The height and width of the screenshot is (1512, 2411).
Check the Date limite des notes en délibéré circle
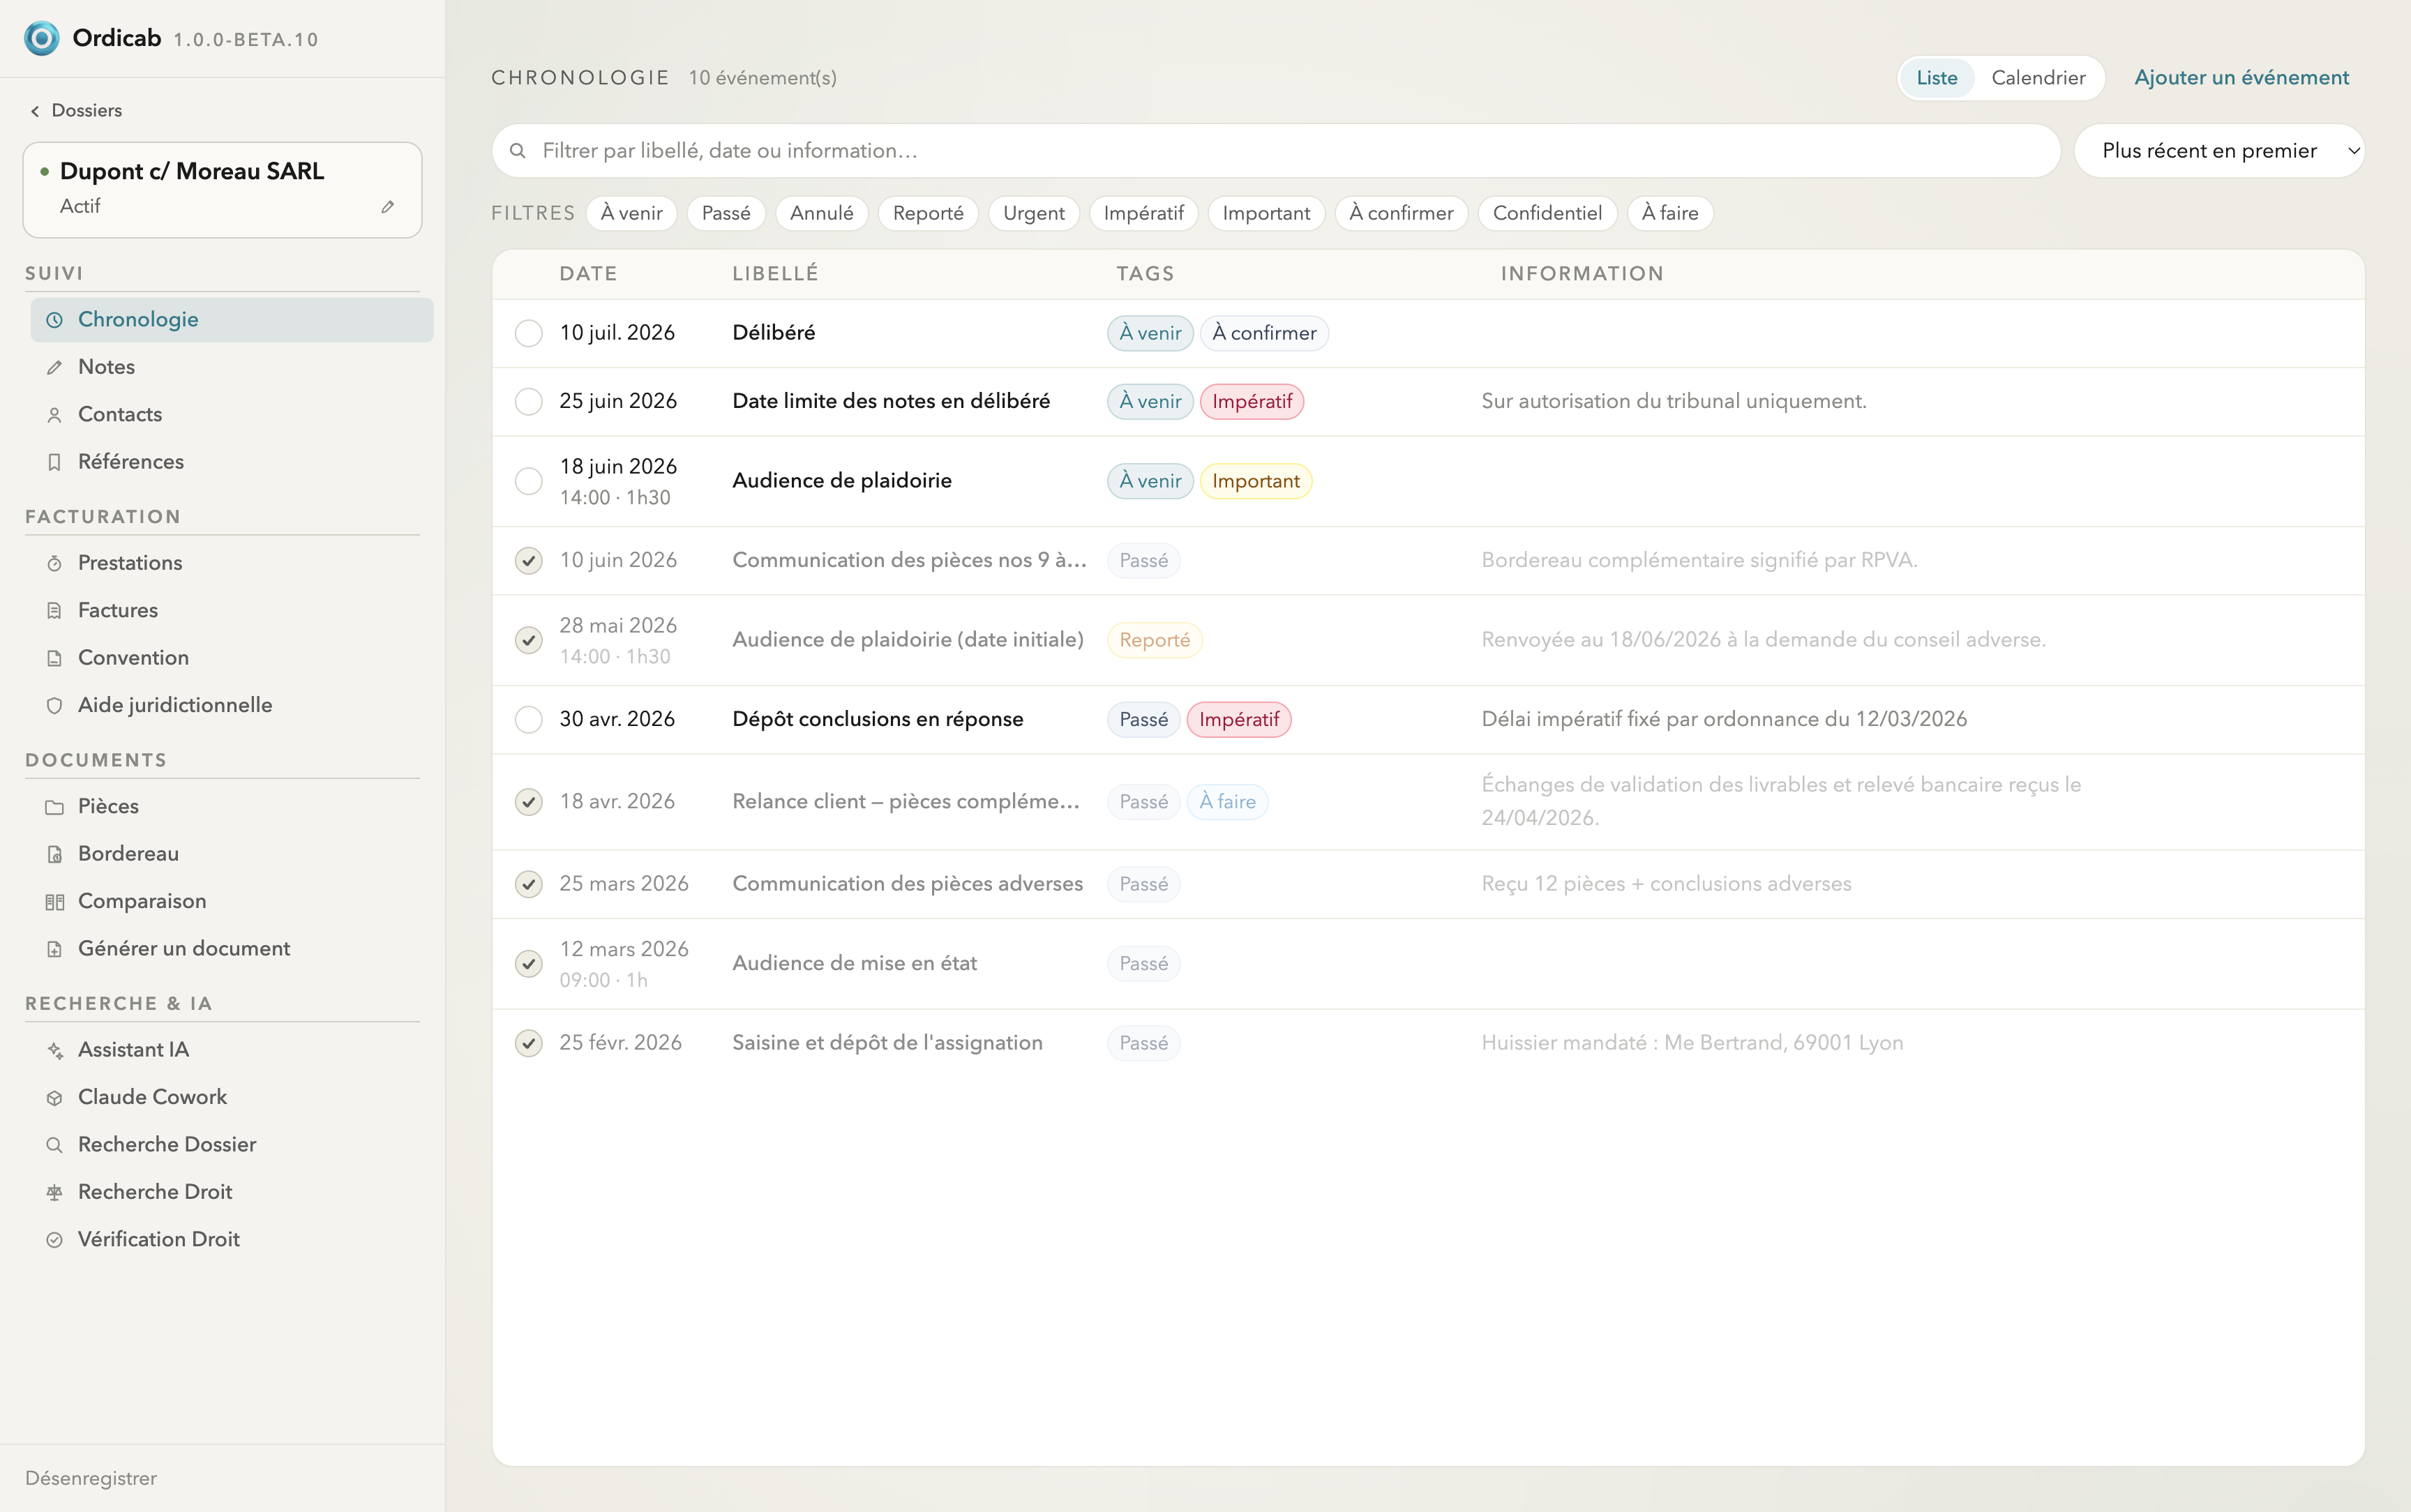pyautogui.click(x=529, y=402)
